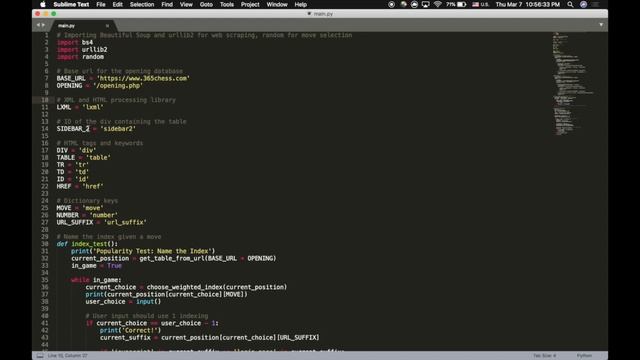Screen dimensions: 640x360
Task: Open the Sublime Text application menu
Action: pyautogui.click(x=71, y=4)
